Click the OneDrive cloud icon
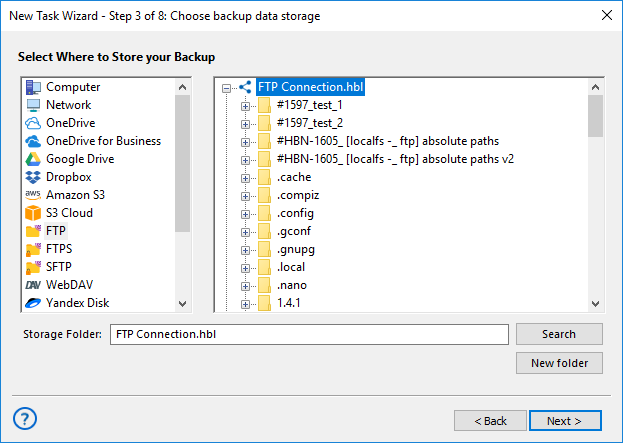The width and height of the screenshot is (623, 443). click(x=33, y=123)
